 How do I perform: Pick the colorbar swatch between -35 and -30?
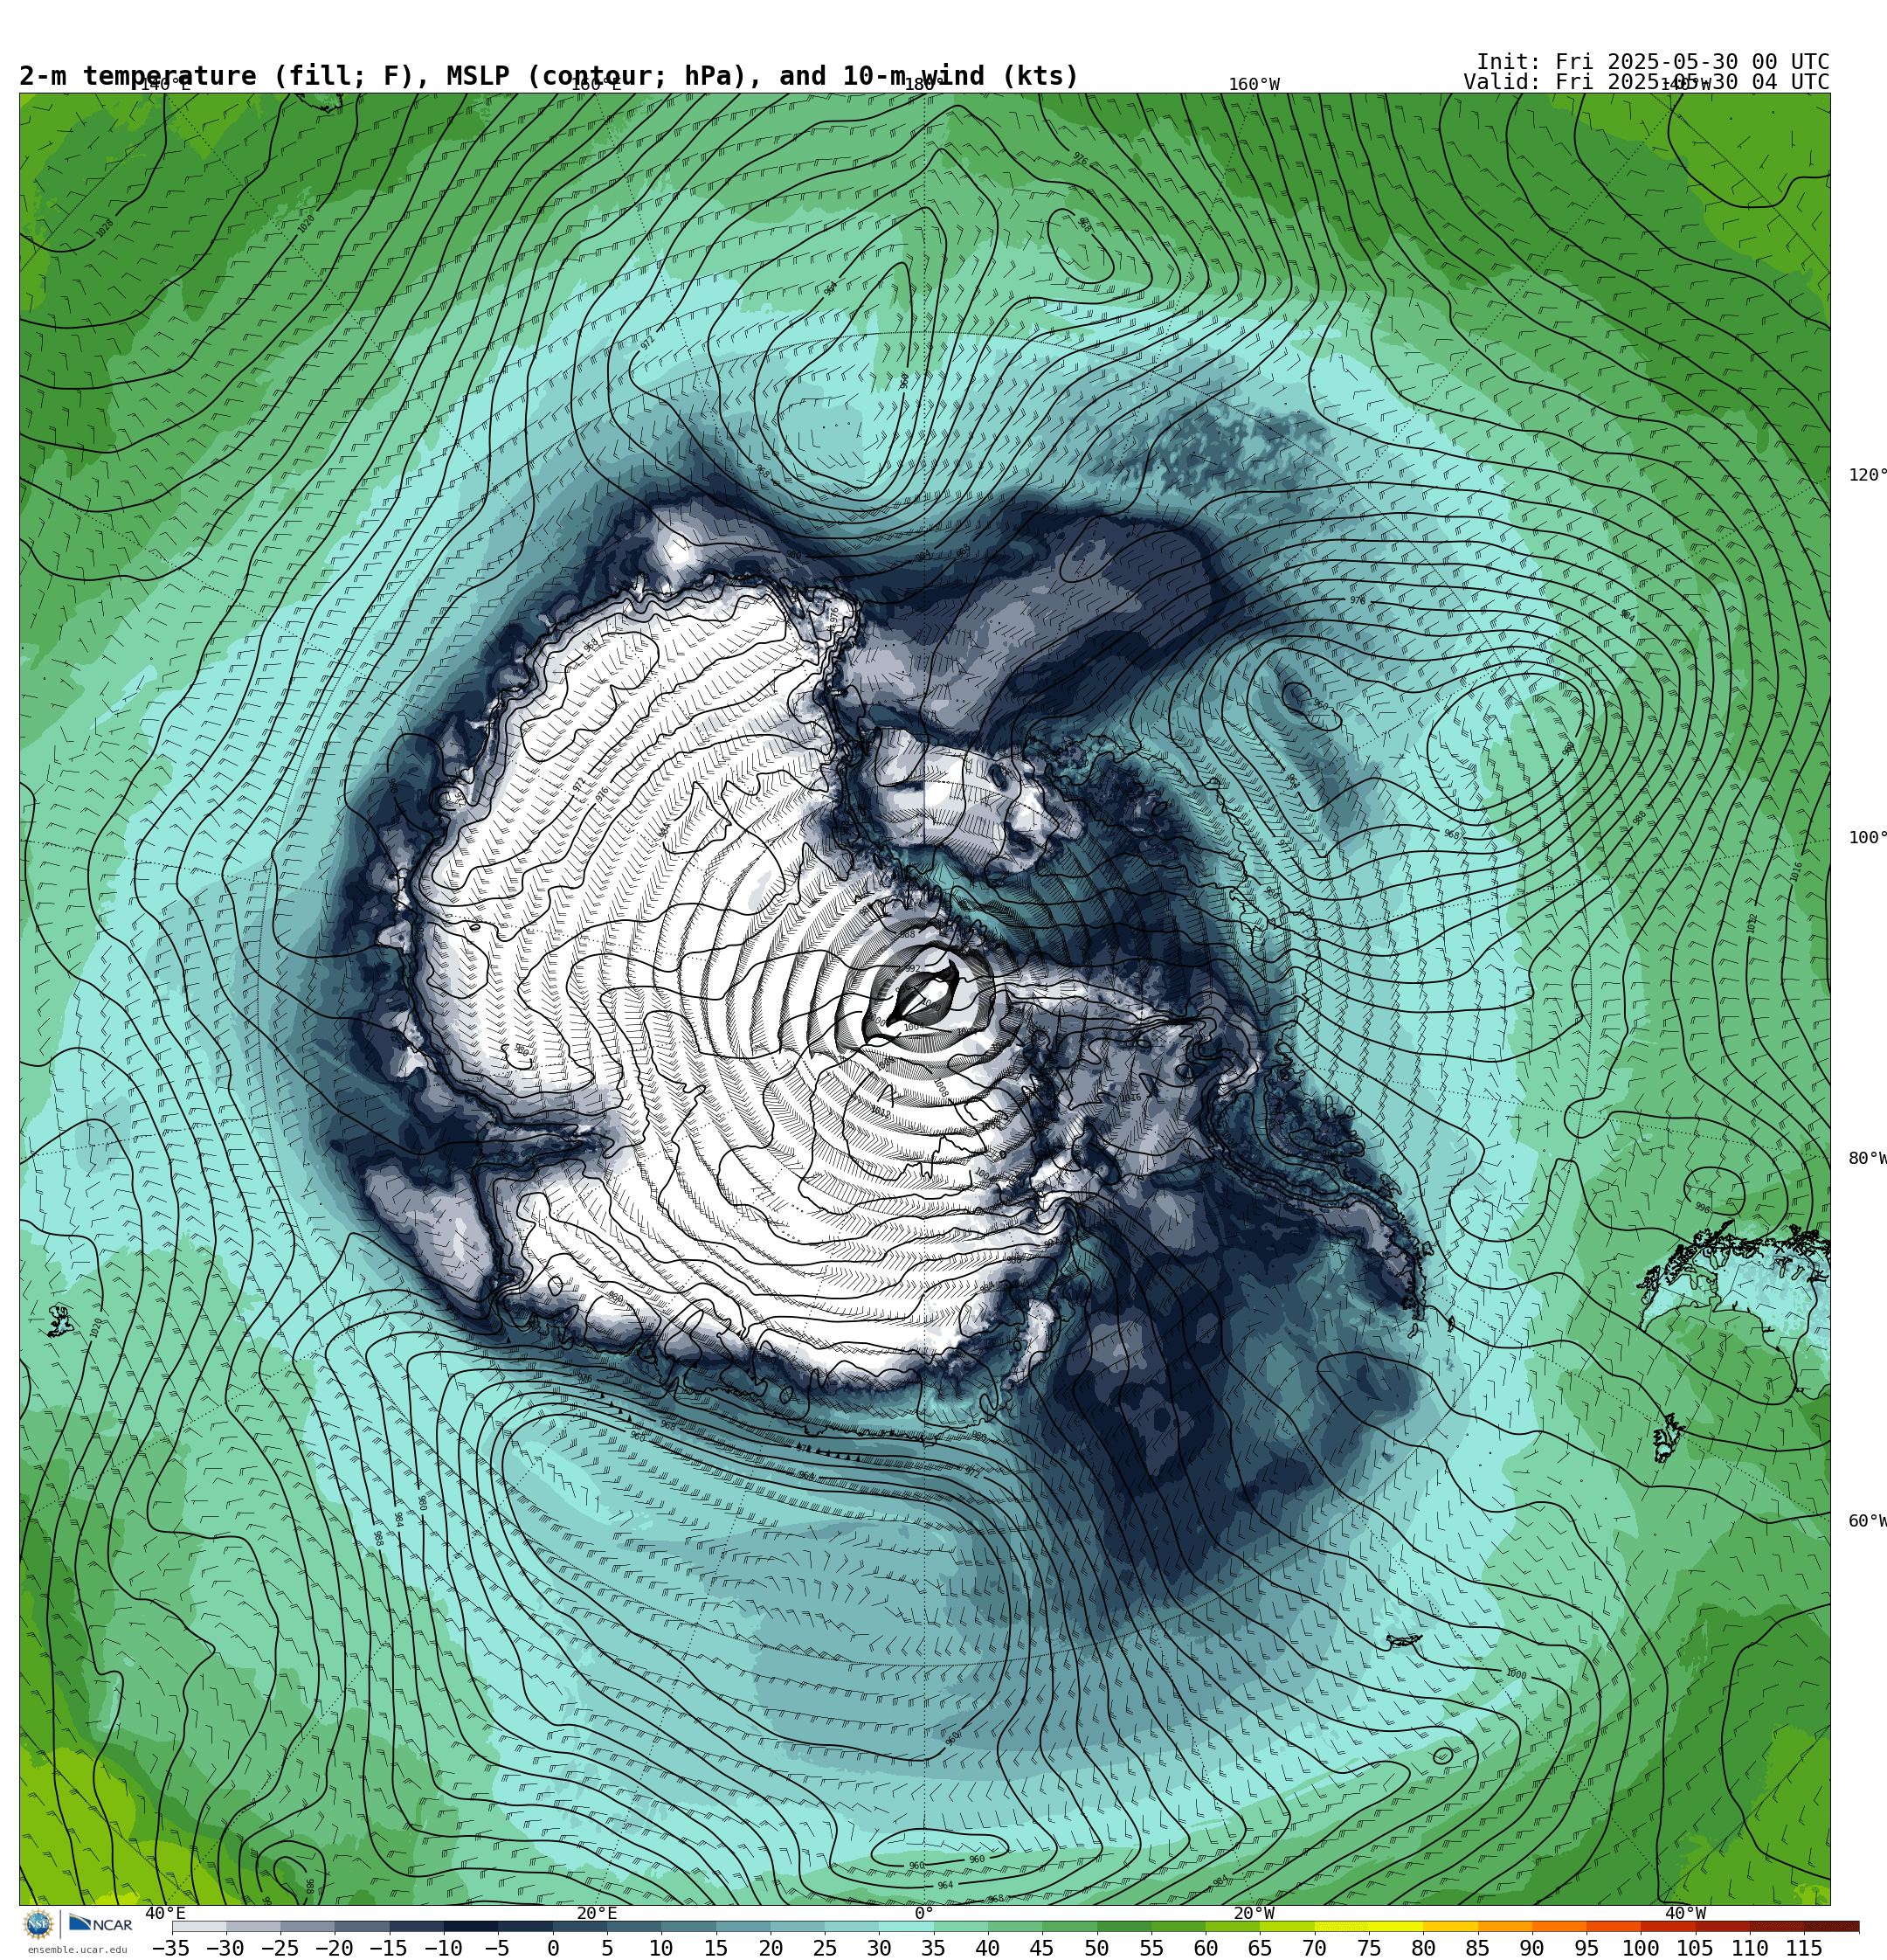click(199, 1927)
